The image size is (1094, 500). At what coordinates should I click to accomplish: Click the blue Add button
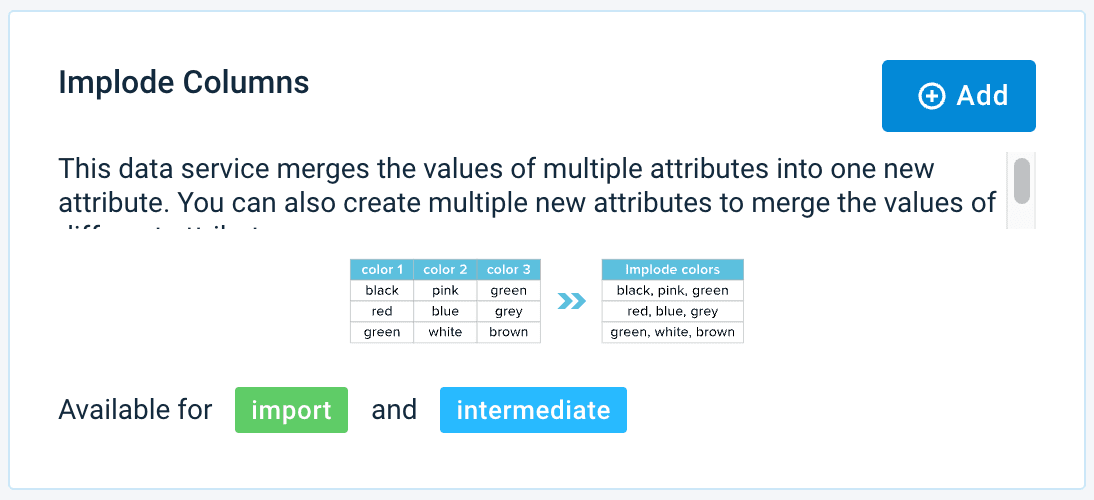tap(958, 96)
